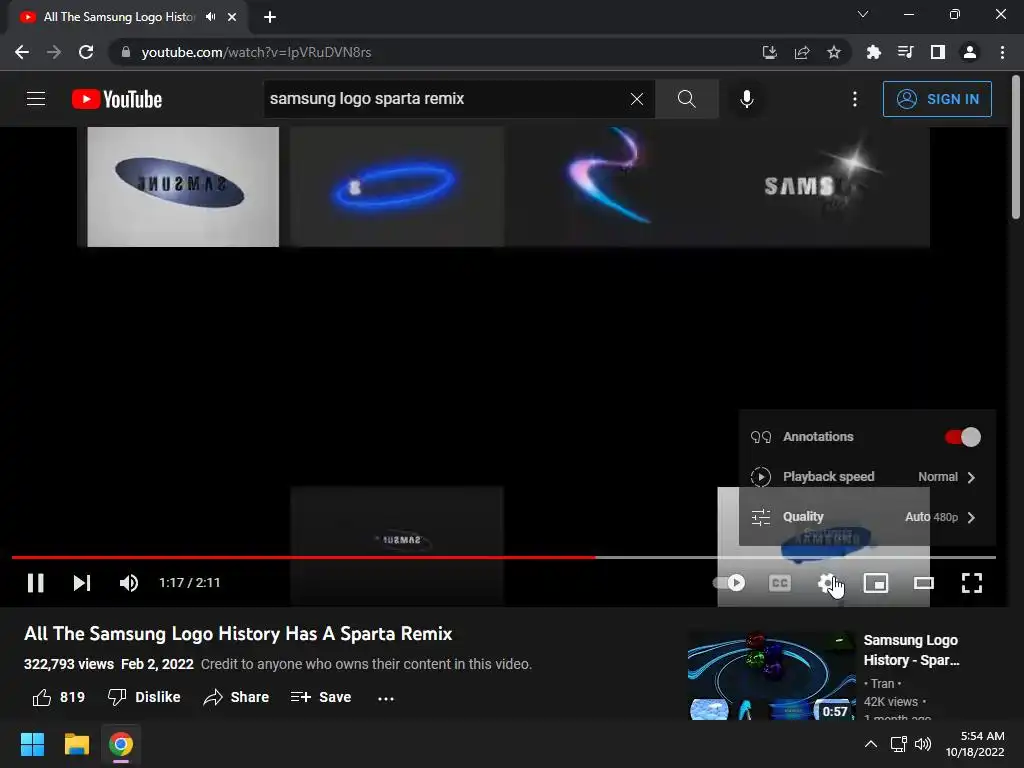The height and width of the screenshot is (768, 1024).
Task: Open Chrome extensions puzzle icon
Action: click(873, 52)
